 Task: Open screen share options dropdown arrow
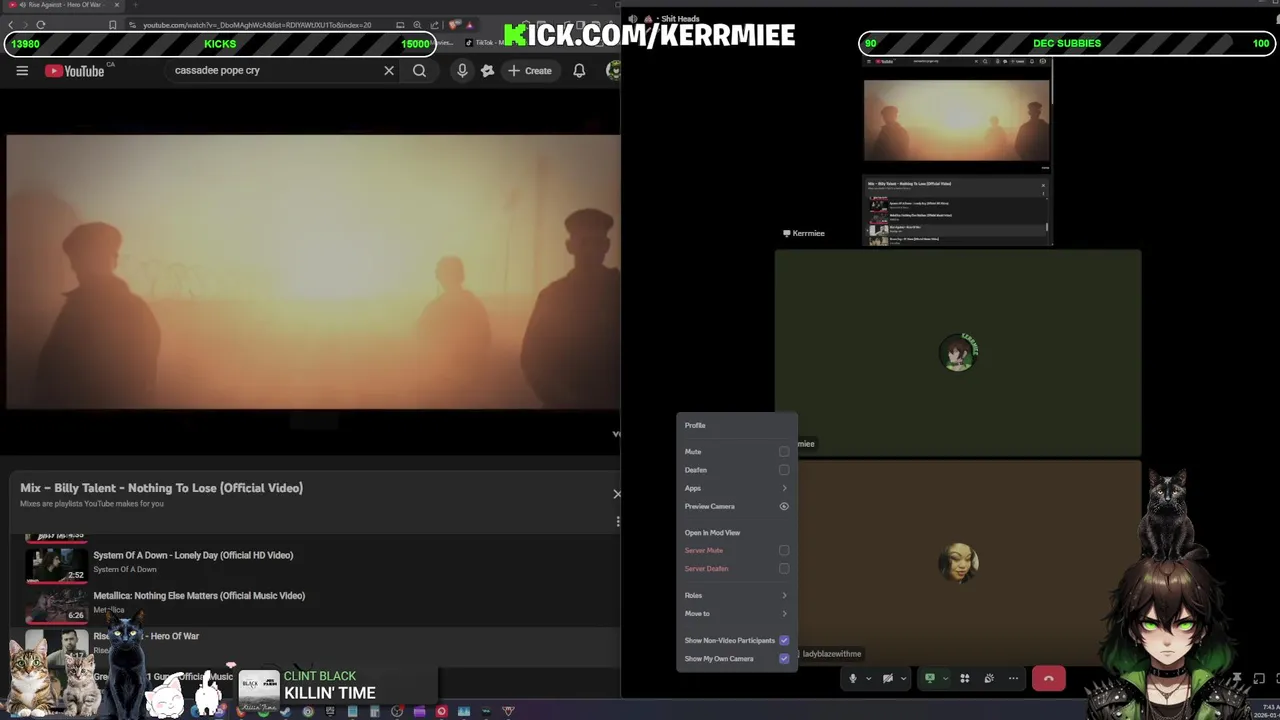(x=945, y=678)
